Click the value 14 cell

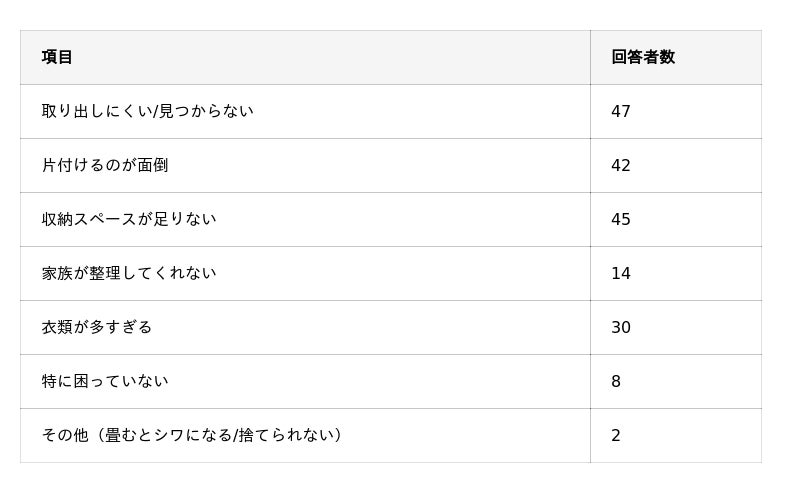(x=676, y=274)
